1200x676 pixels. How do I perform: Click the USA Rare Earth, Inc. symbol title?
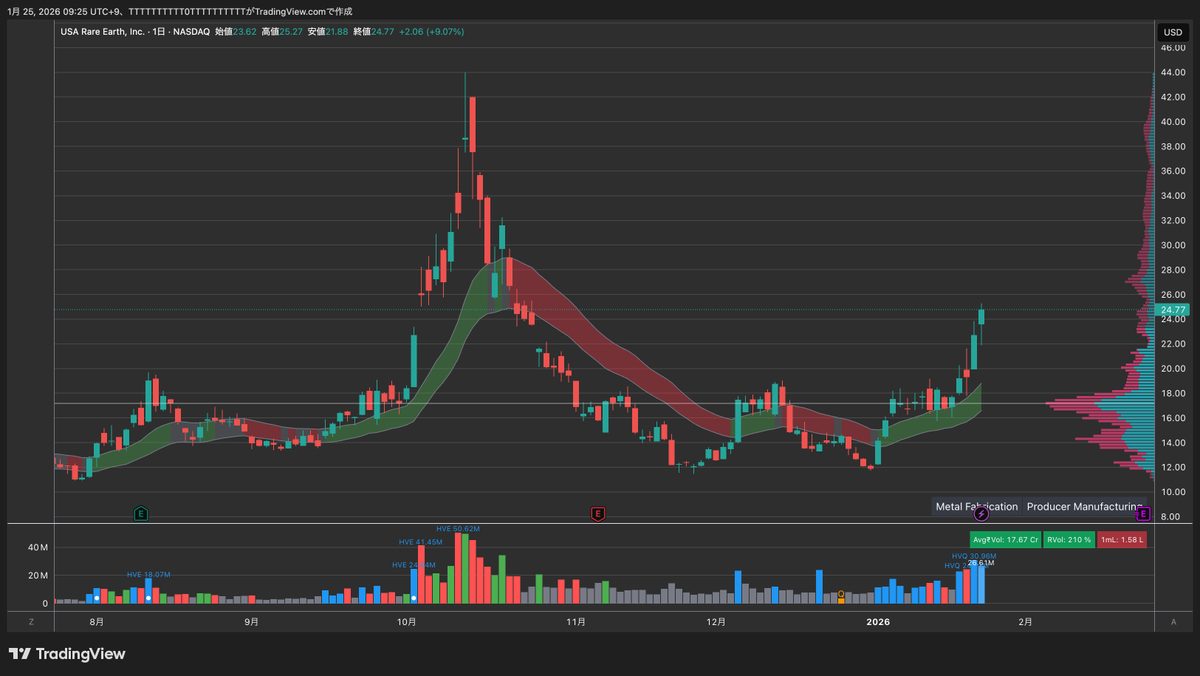click(x=101, y=32)
